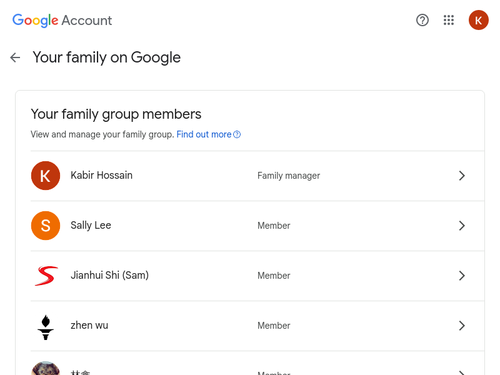This screenshot has height=375, width=500.
Task: Open the Help question mark icon
Action: tap(422, 20)
